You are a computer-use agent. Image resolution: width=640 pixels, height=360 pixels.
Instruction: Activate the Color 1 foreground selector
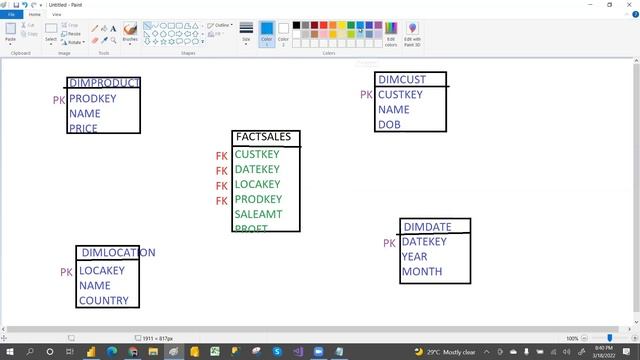tap(267, 34)
